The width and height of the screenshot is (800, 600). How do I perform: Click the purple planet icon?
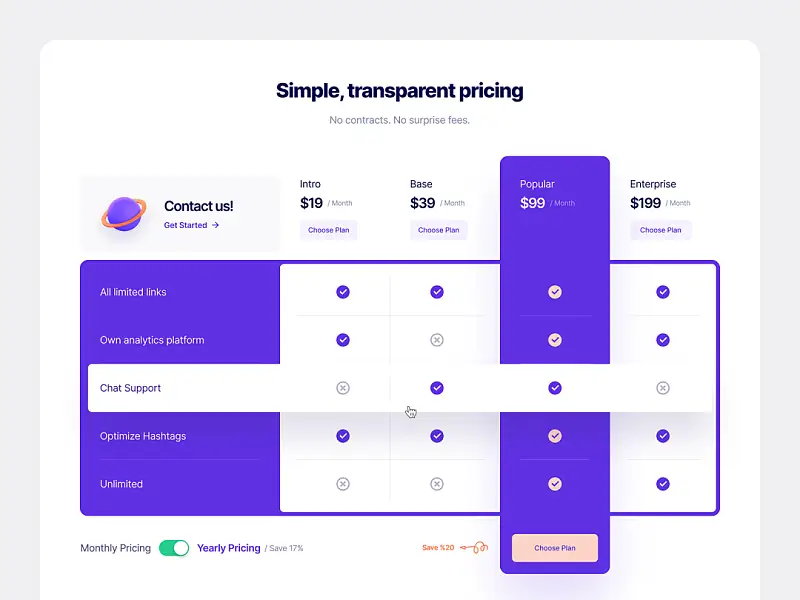pyautogui.click(x=124, y=214)
